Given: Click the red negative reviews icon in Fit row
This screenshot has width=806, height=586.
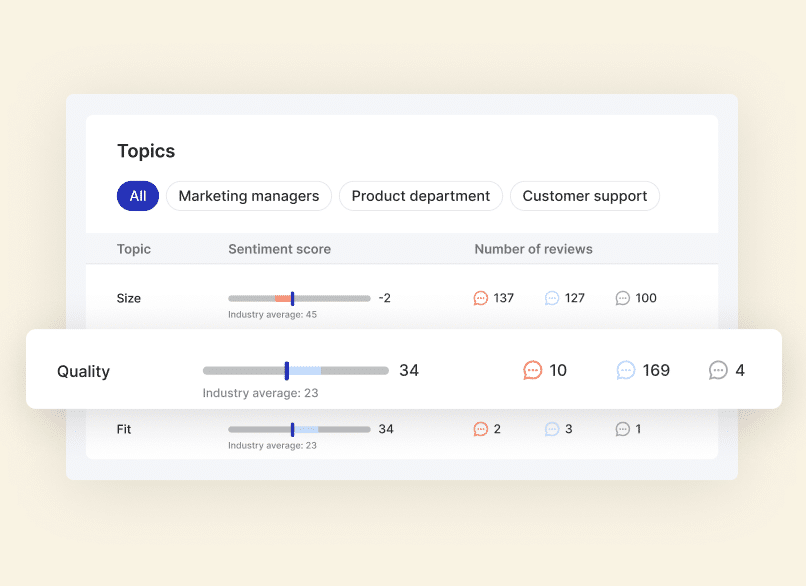Looking at the screenshot, I should [481, 429].
